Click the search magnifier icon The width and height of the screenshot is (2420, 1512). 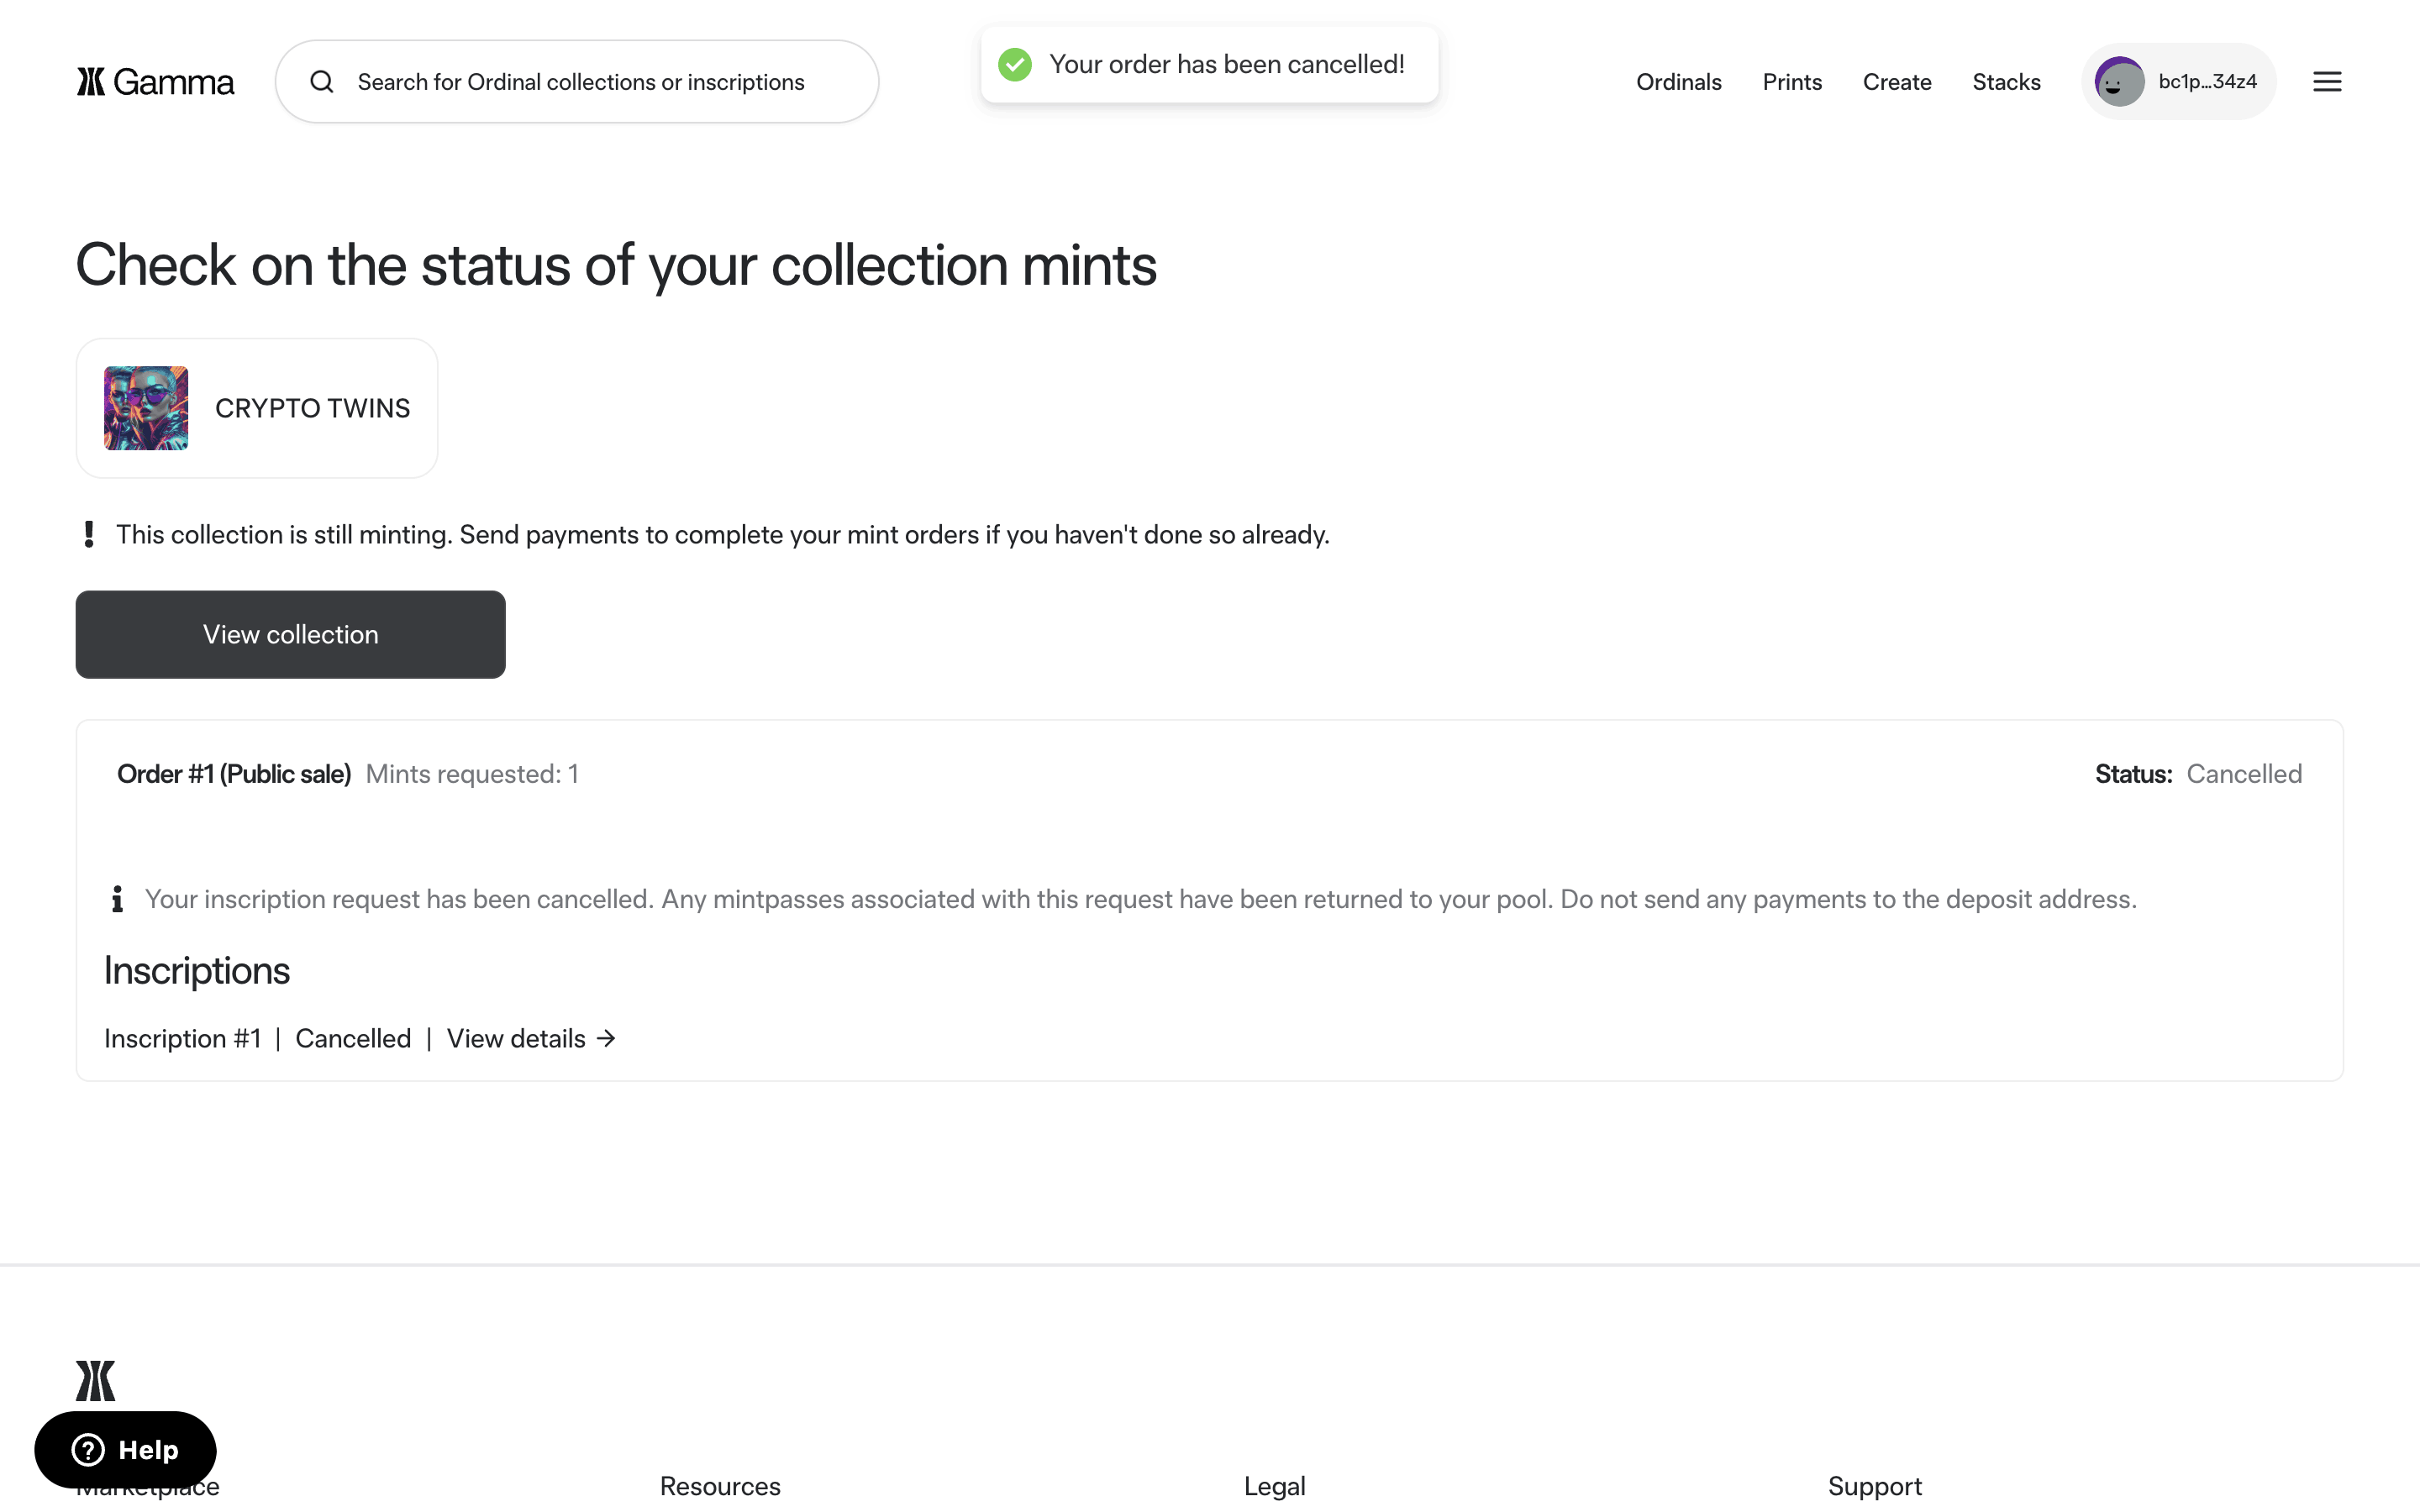coord(321,82)
